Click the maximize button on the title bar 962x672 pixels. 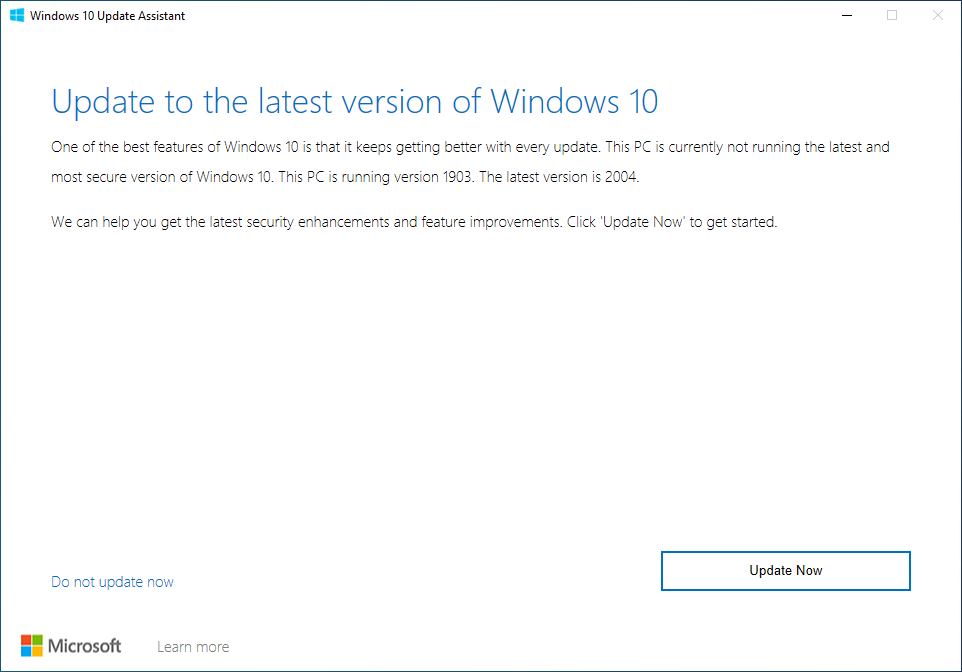891,15
